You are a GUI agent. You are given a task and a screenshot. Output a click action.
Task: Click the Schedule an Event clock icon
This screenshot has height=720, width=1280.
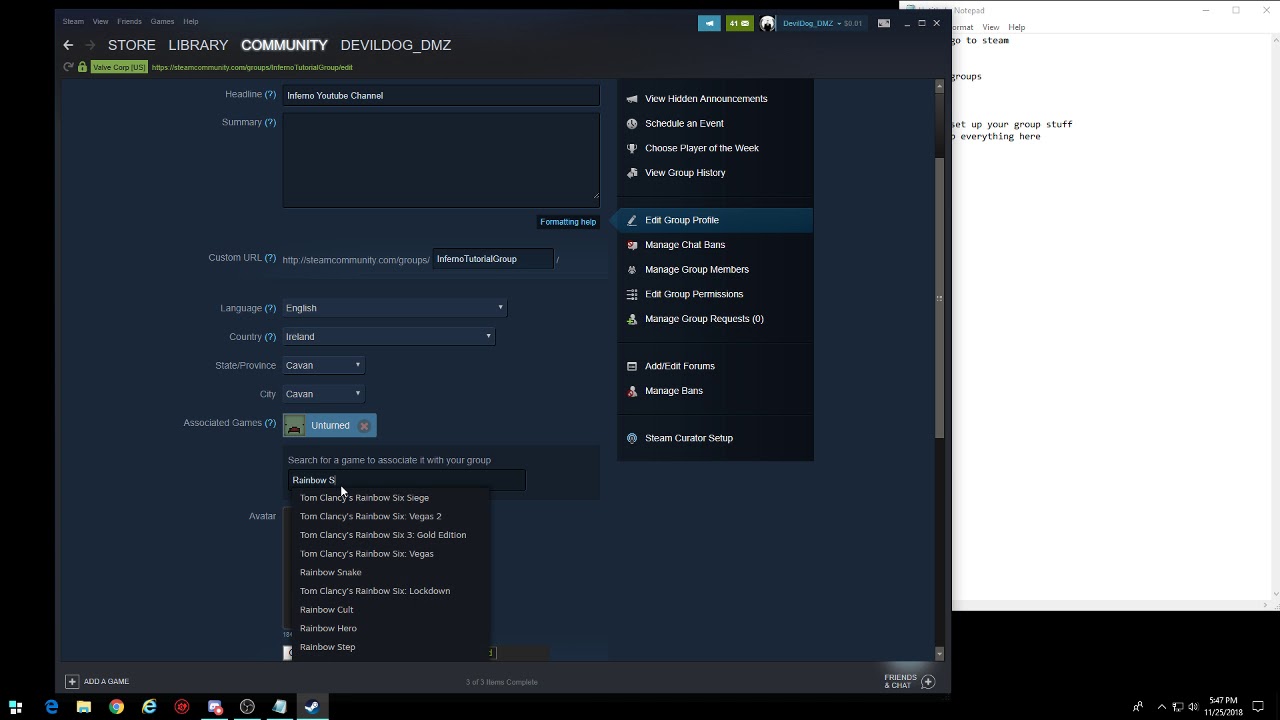coord(631,124)
